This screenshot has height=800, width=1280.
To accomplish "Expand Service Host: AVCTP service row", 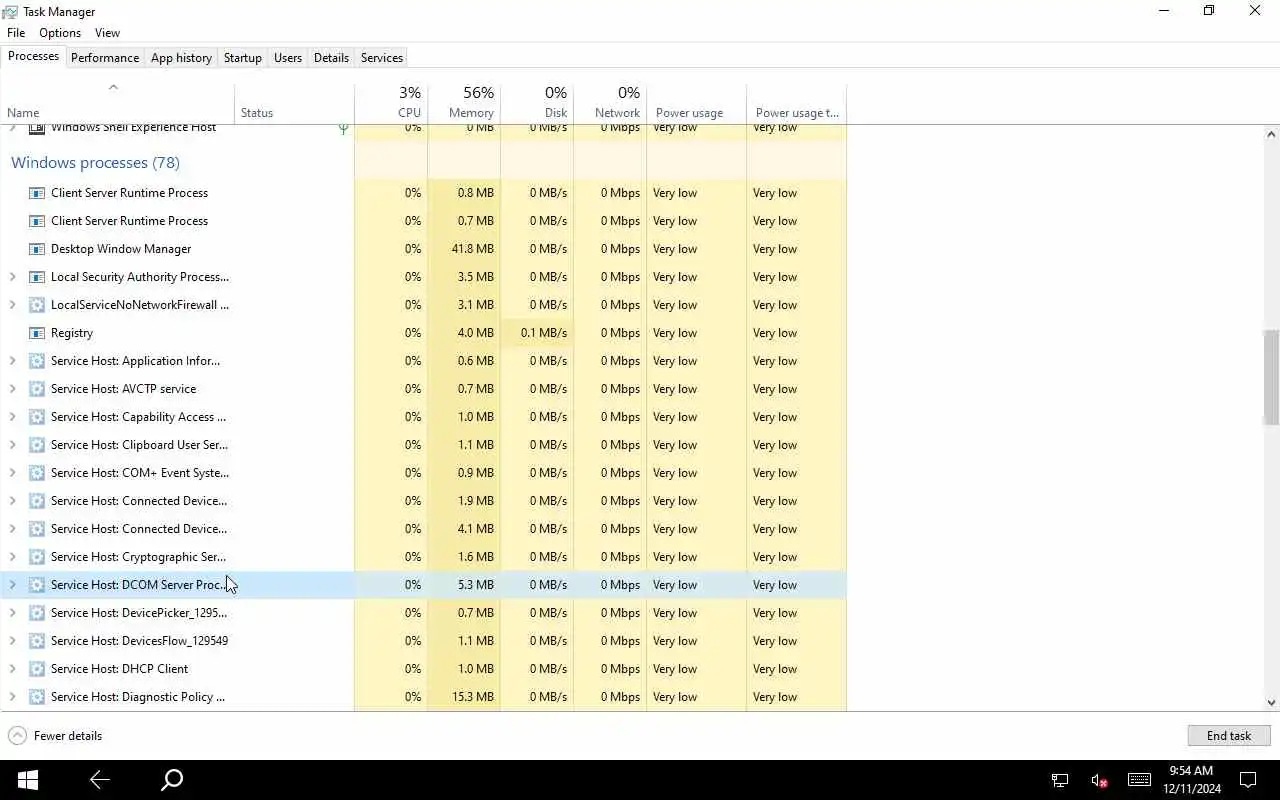I will pyautogui.click(x=12, y=389).
